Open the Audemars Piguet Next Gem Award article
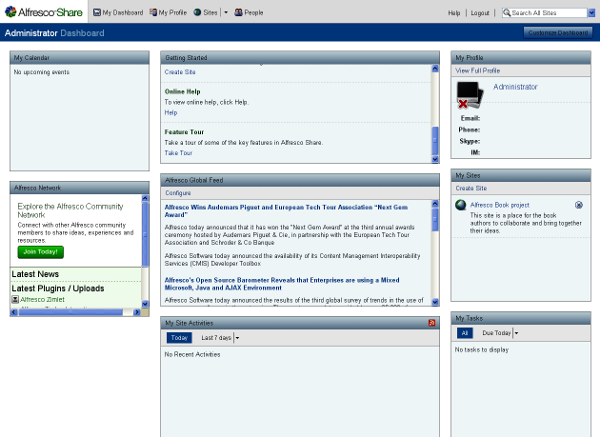 pos(286,211)
